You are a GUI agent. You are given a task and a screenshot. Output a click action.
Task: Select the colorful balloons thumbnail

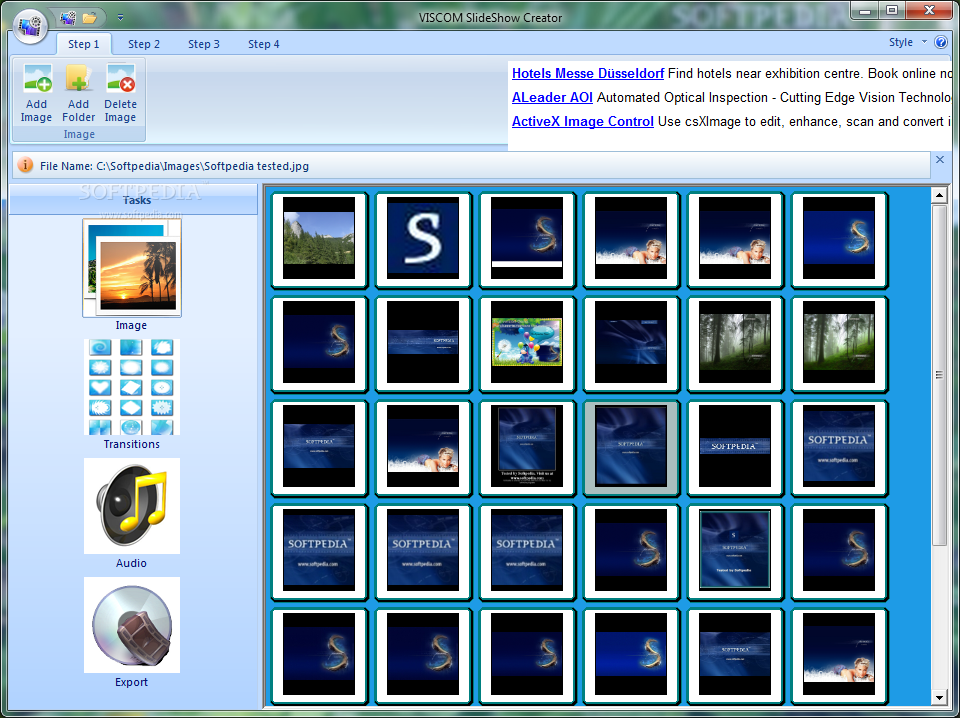pyautogui.click(x=527, y=343)
